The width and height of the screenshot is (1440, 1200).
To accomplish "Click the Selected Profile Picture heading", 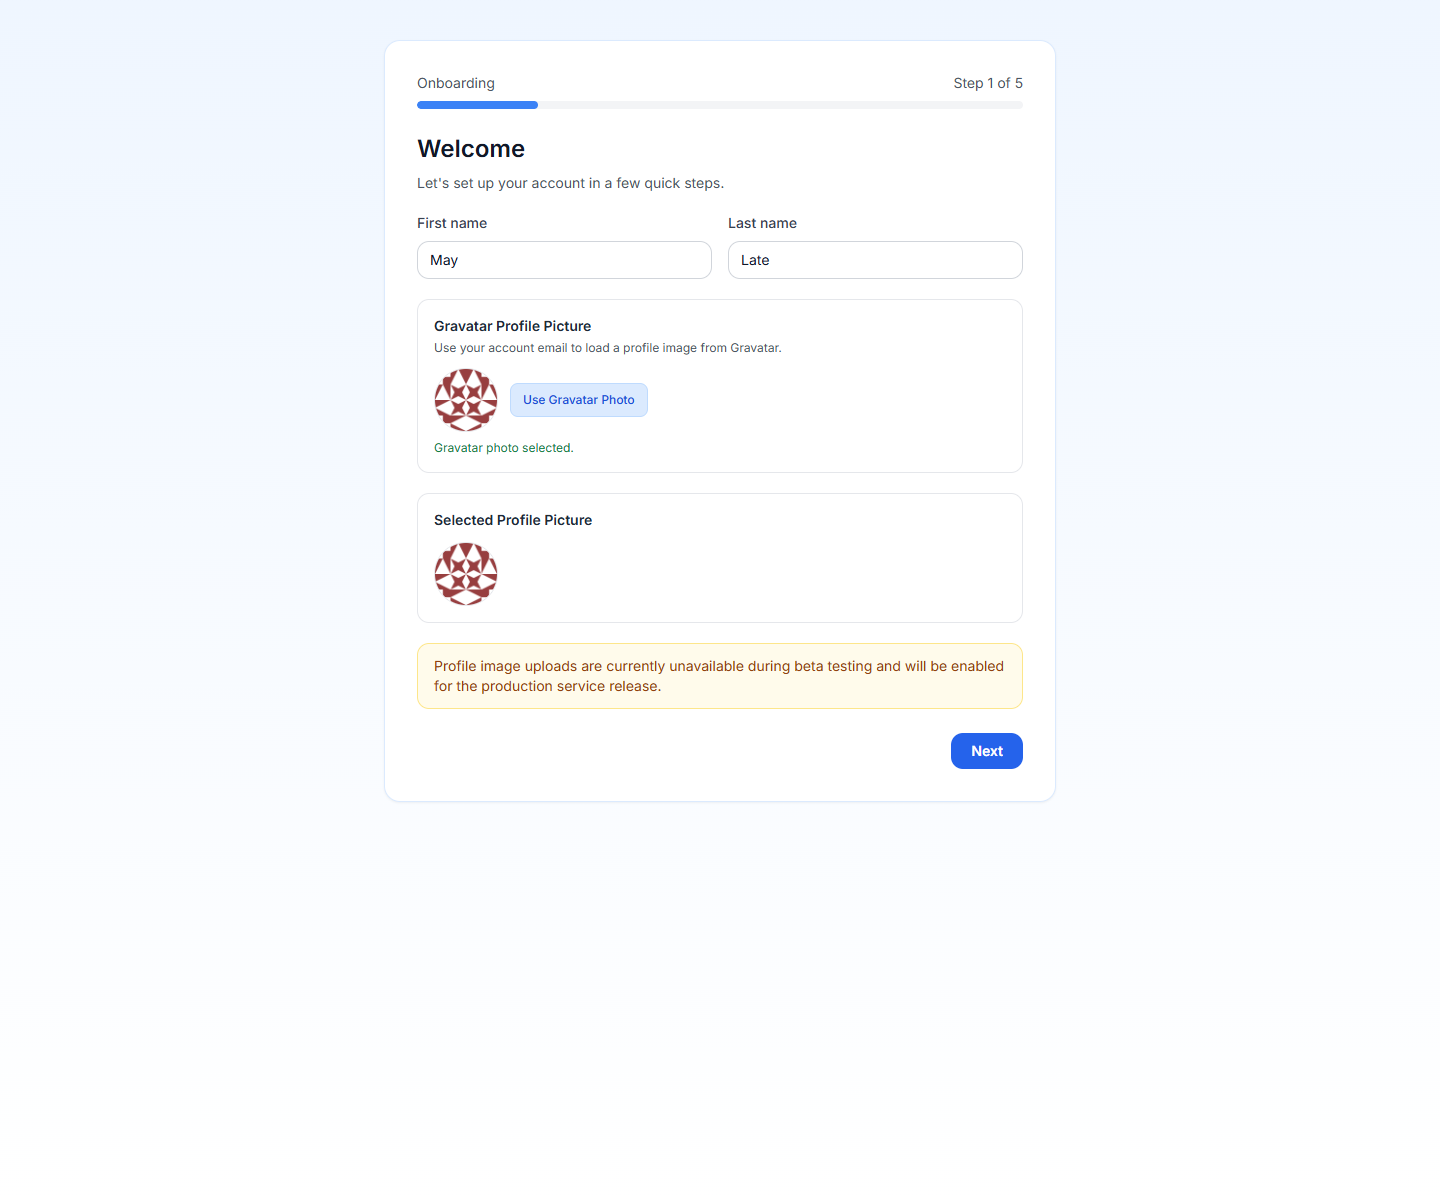I will click(x=513, y=520).
